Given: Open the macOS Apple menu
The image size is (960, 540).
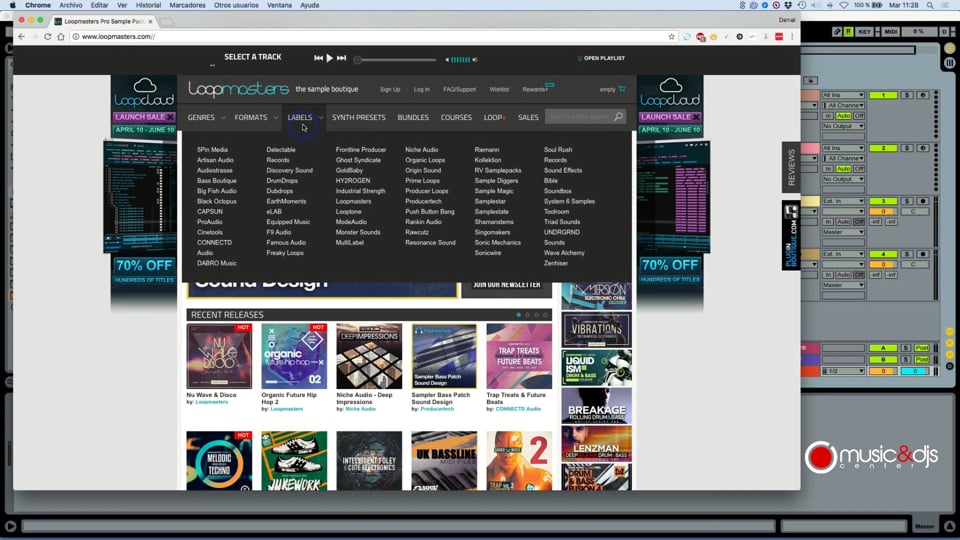Looking at the screenshot, I should coord(12,5).
